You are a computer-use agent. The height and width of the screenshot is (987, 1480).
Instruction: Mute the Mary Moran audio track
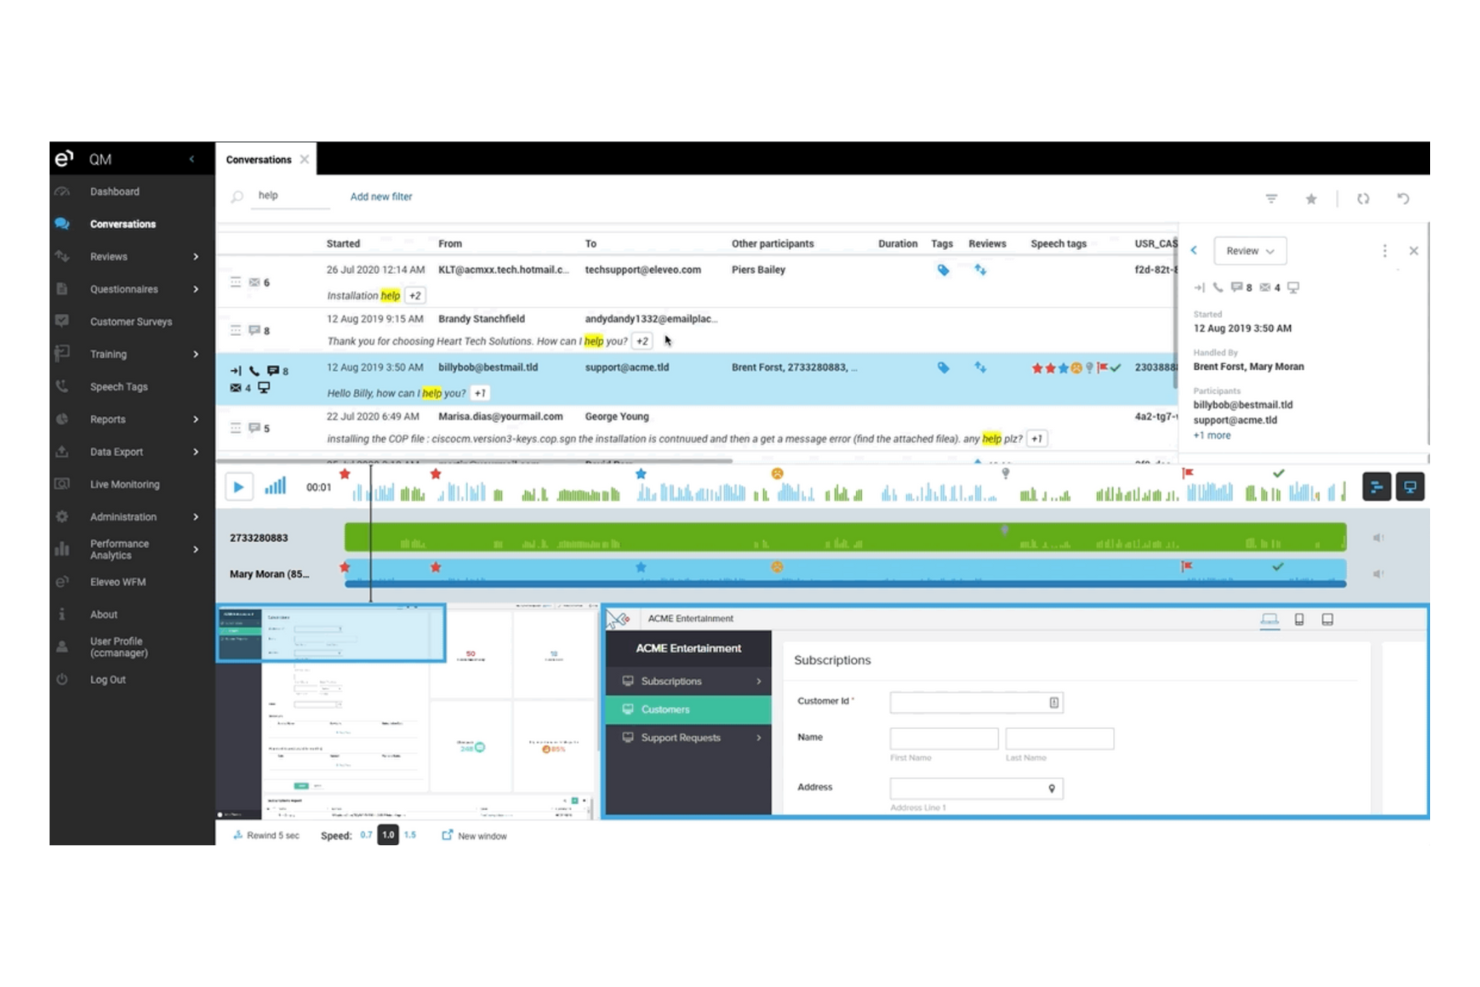click(1380, 574)
